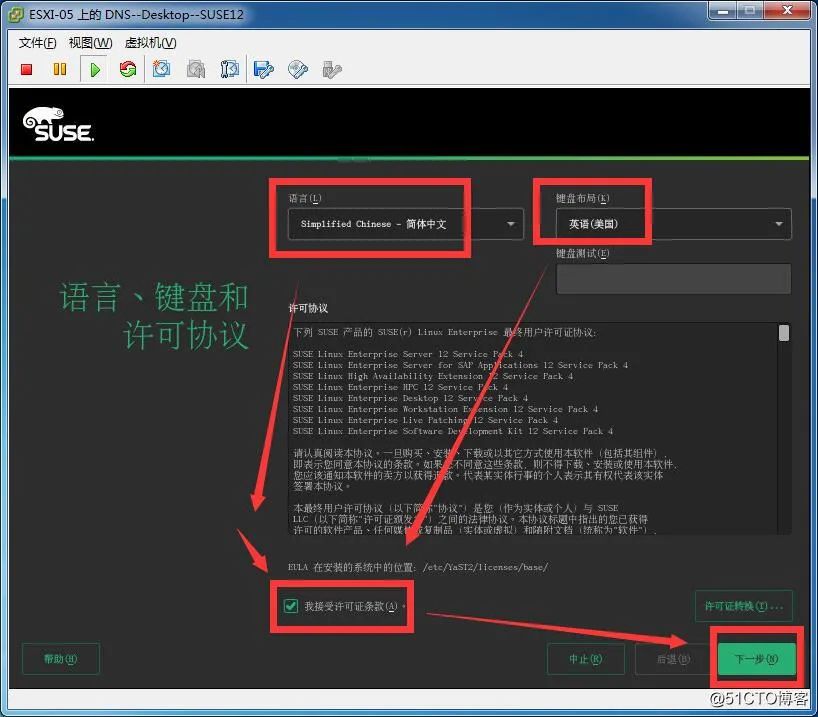Click the 许可协议 heading text

(308, 308)
